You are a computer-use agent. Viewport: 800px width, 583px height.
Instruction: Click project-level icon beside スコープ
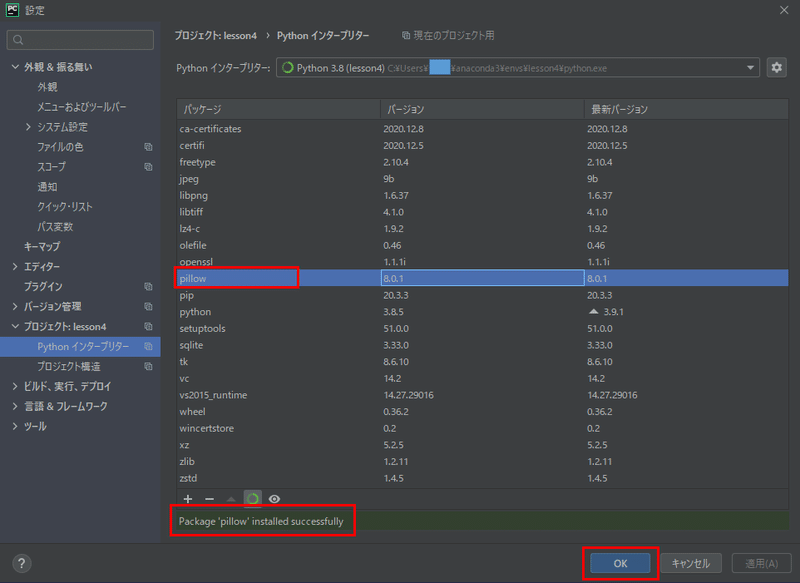(148, 167)
